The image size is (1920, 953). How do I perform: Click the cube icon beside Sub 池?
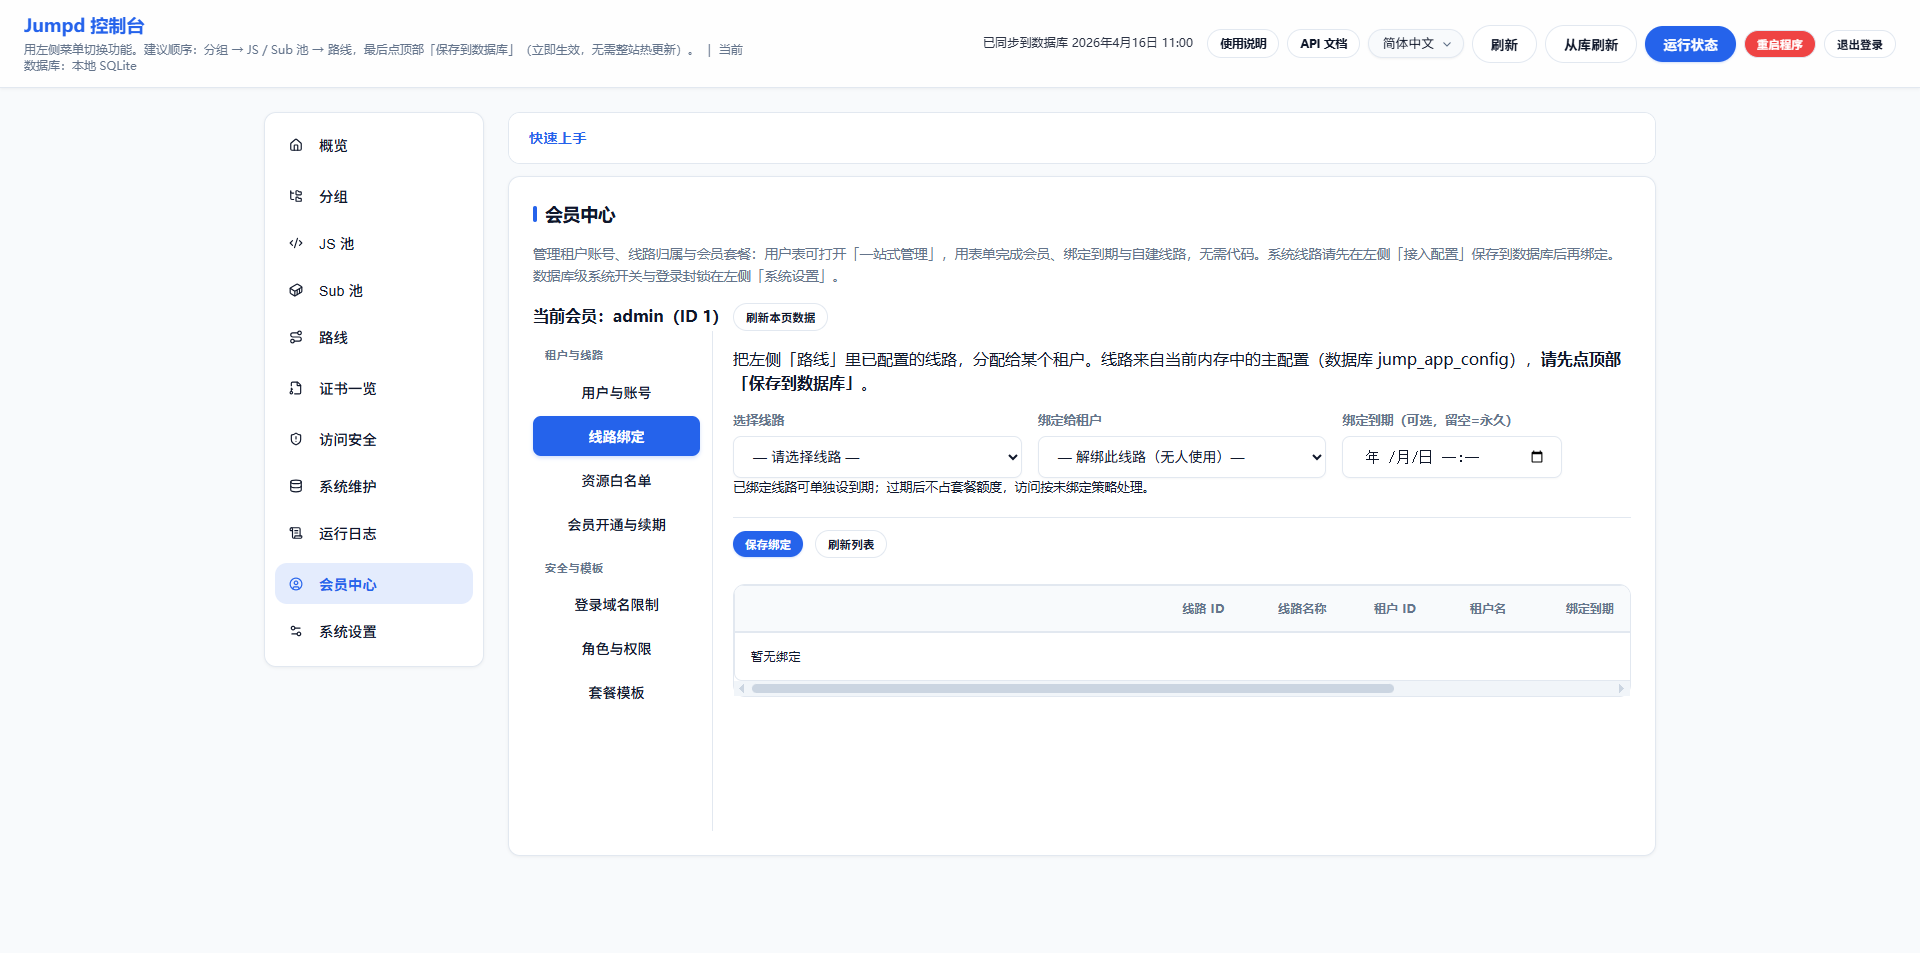[x=296, y=290]
